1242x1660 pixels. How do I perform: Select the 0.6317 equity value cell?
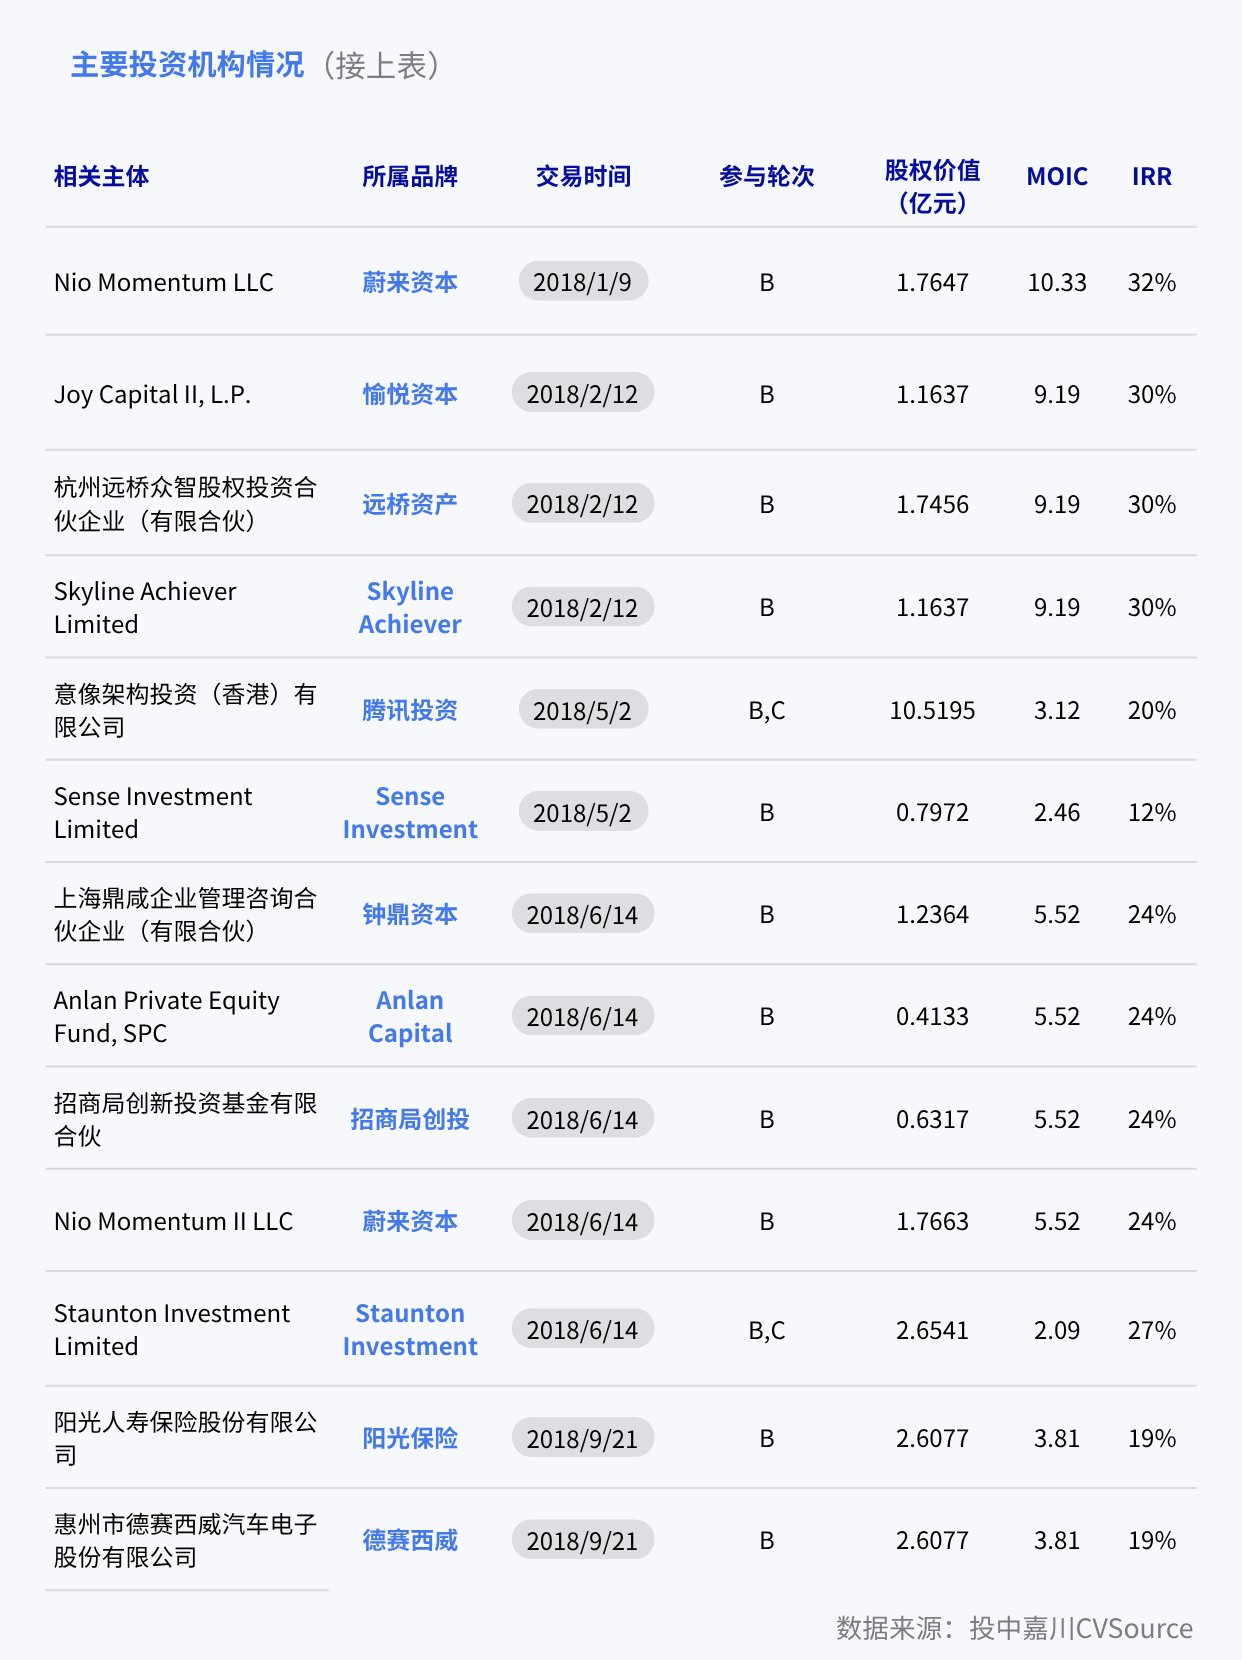click(932, 1119)
